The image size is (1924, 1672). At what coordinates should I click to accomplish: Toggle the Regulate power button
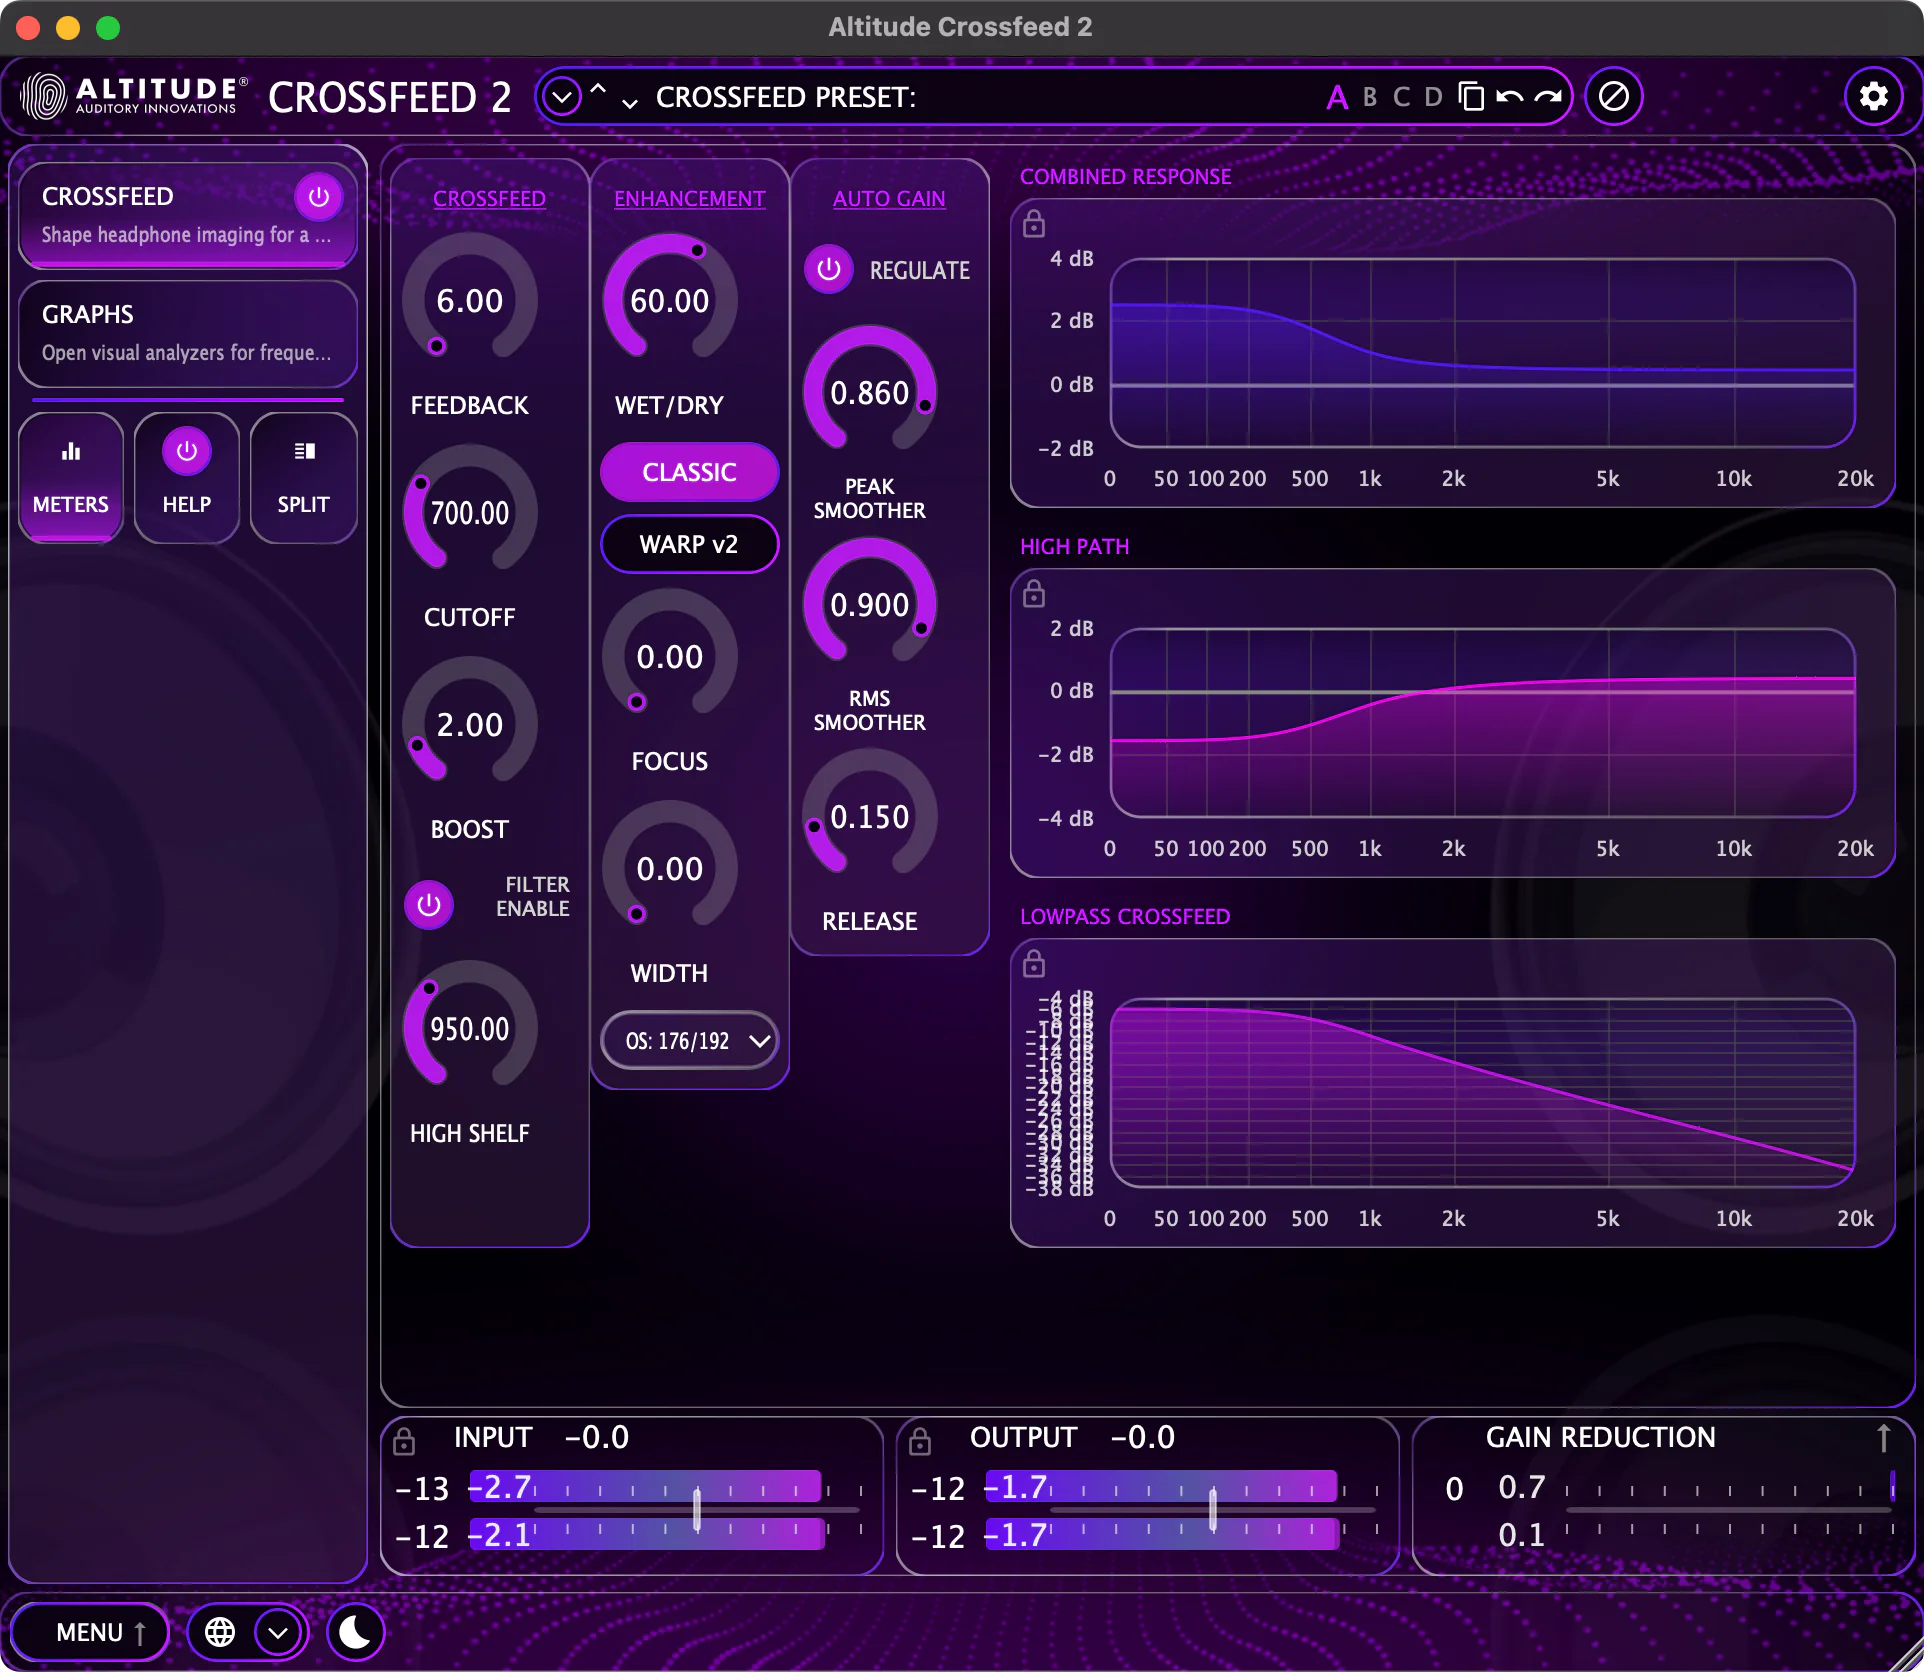click(829, 269)
